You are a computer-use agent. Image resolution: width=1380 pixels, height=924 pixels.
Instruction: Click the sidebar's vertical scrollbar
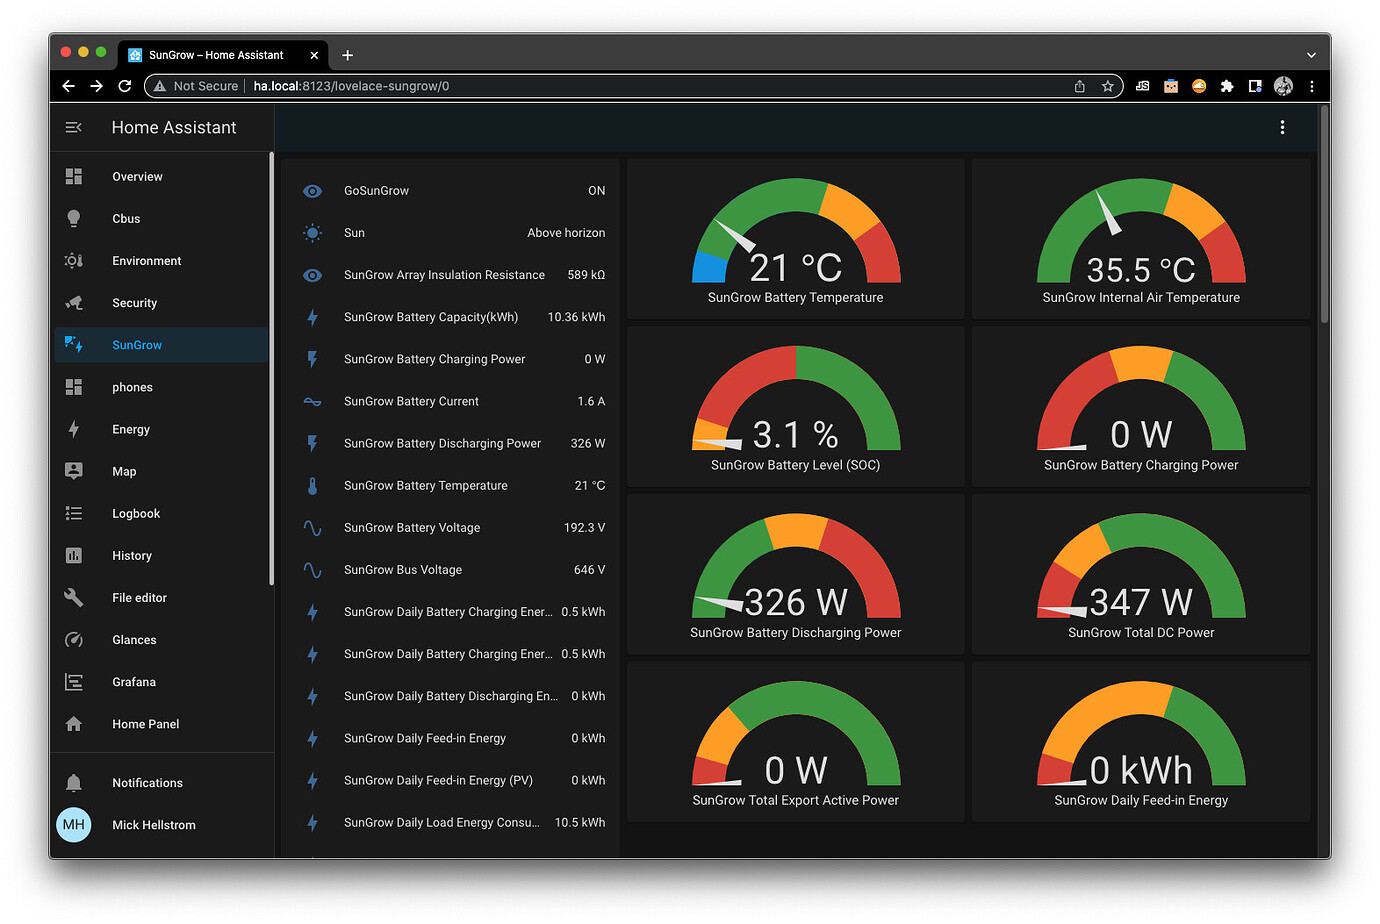pyautogui.click(x=271, y=369)
